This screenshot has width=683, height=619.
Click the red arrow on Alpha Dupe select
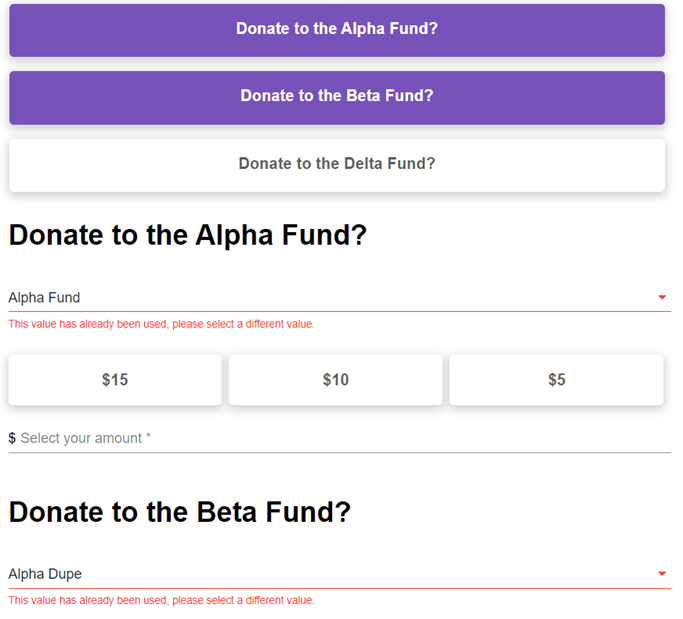662,574
